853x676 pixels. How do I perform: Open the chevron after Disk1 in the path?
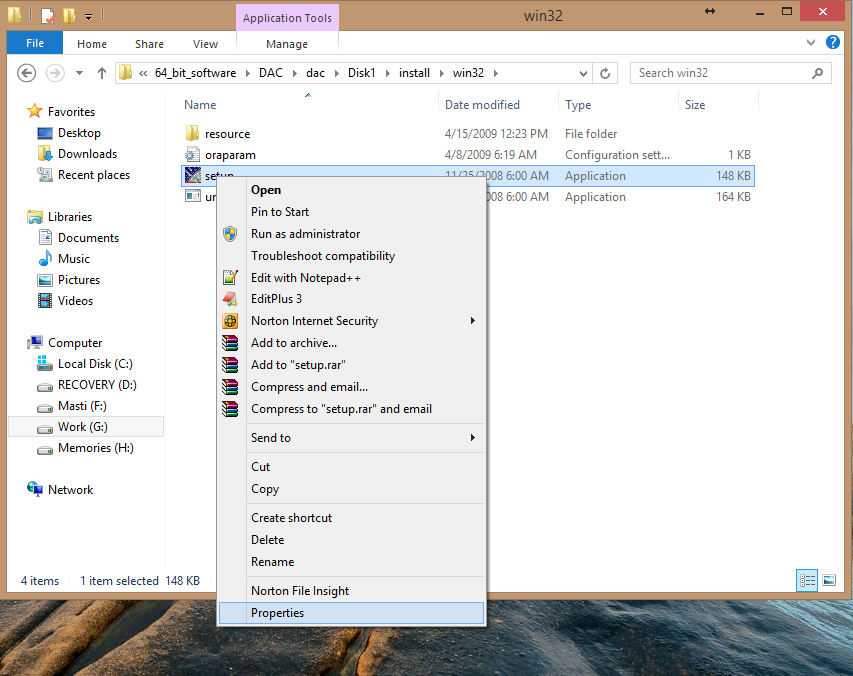387,73
